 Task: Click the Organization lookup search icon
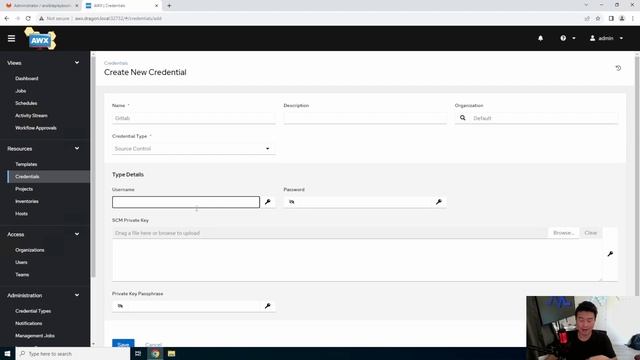click(x=462, y=118)
